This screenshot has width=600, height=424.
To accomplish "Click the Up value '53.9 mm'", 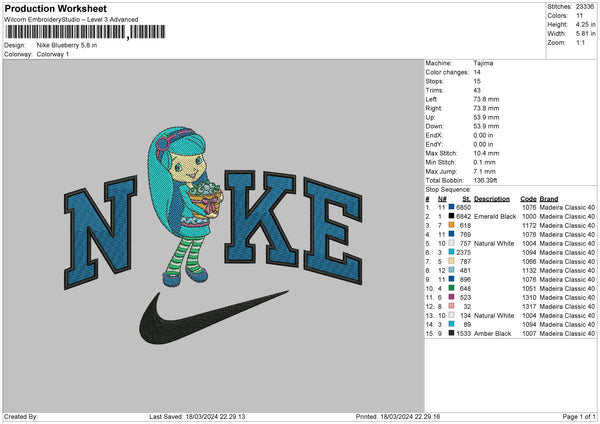I will pyautogui.click(x=486, y=117).
